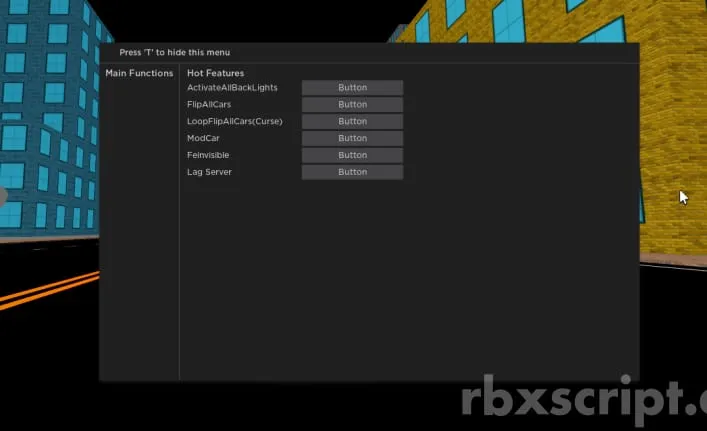This screenshot has height=431, width=707.
Task: Activate the ModCar button
Action: [352, 138]
